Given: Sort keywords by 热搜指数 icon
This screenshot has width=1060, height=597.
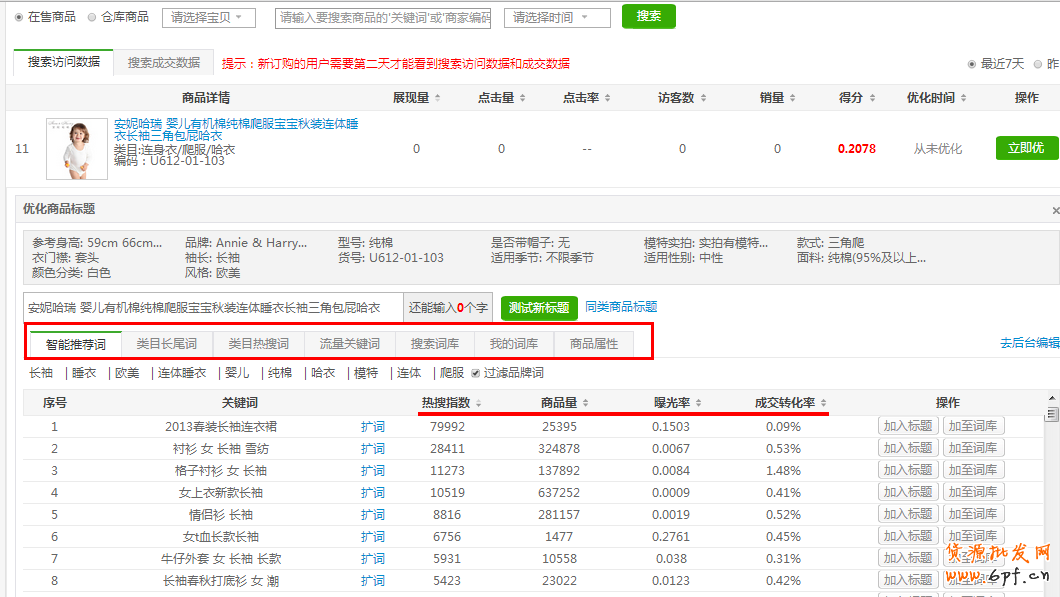Looking at the screenshot, I should (x=479, y=403).
